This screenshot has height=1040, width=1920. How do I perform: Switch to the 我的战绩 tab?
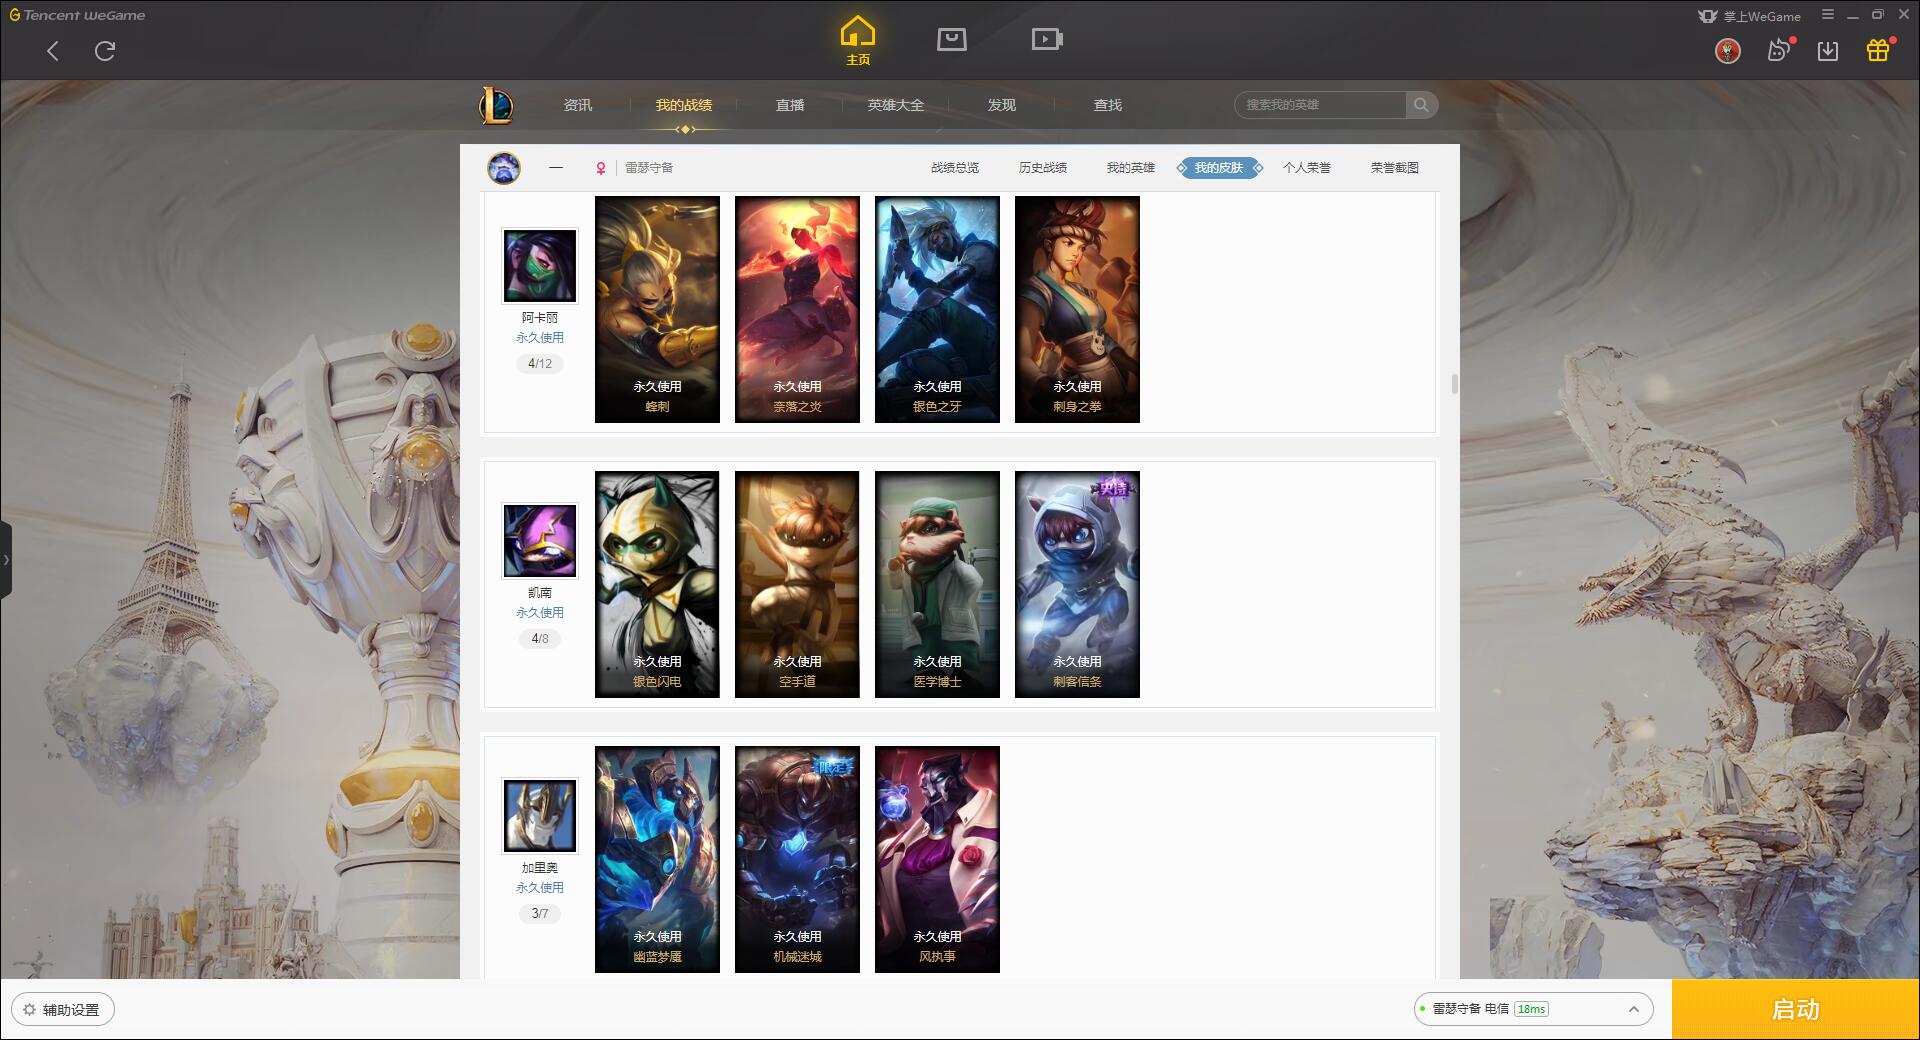[684, 105]
